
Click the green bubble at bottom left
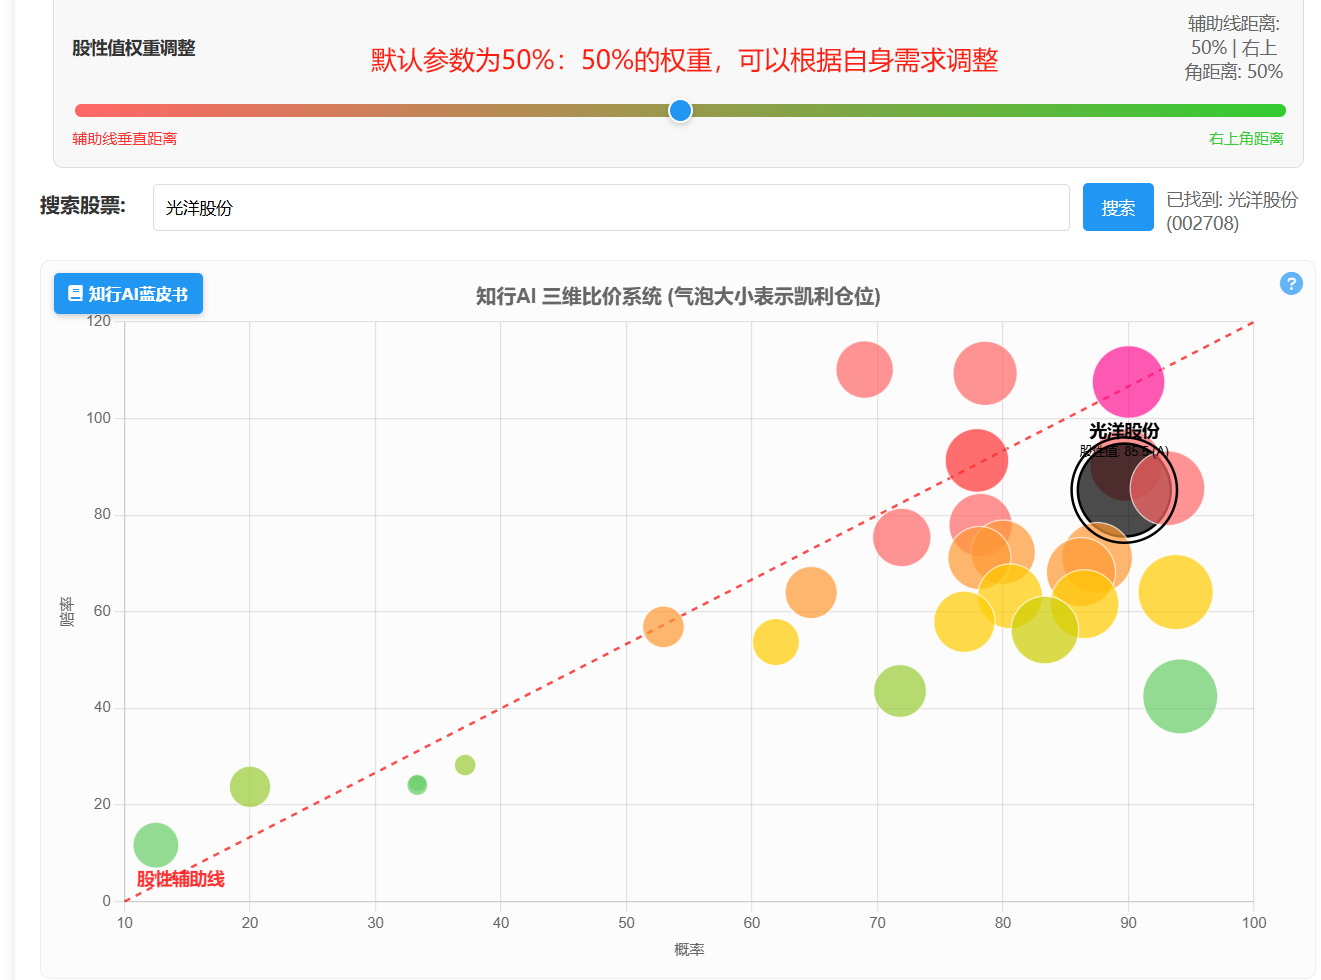(x=156, y=845)
